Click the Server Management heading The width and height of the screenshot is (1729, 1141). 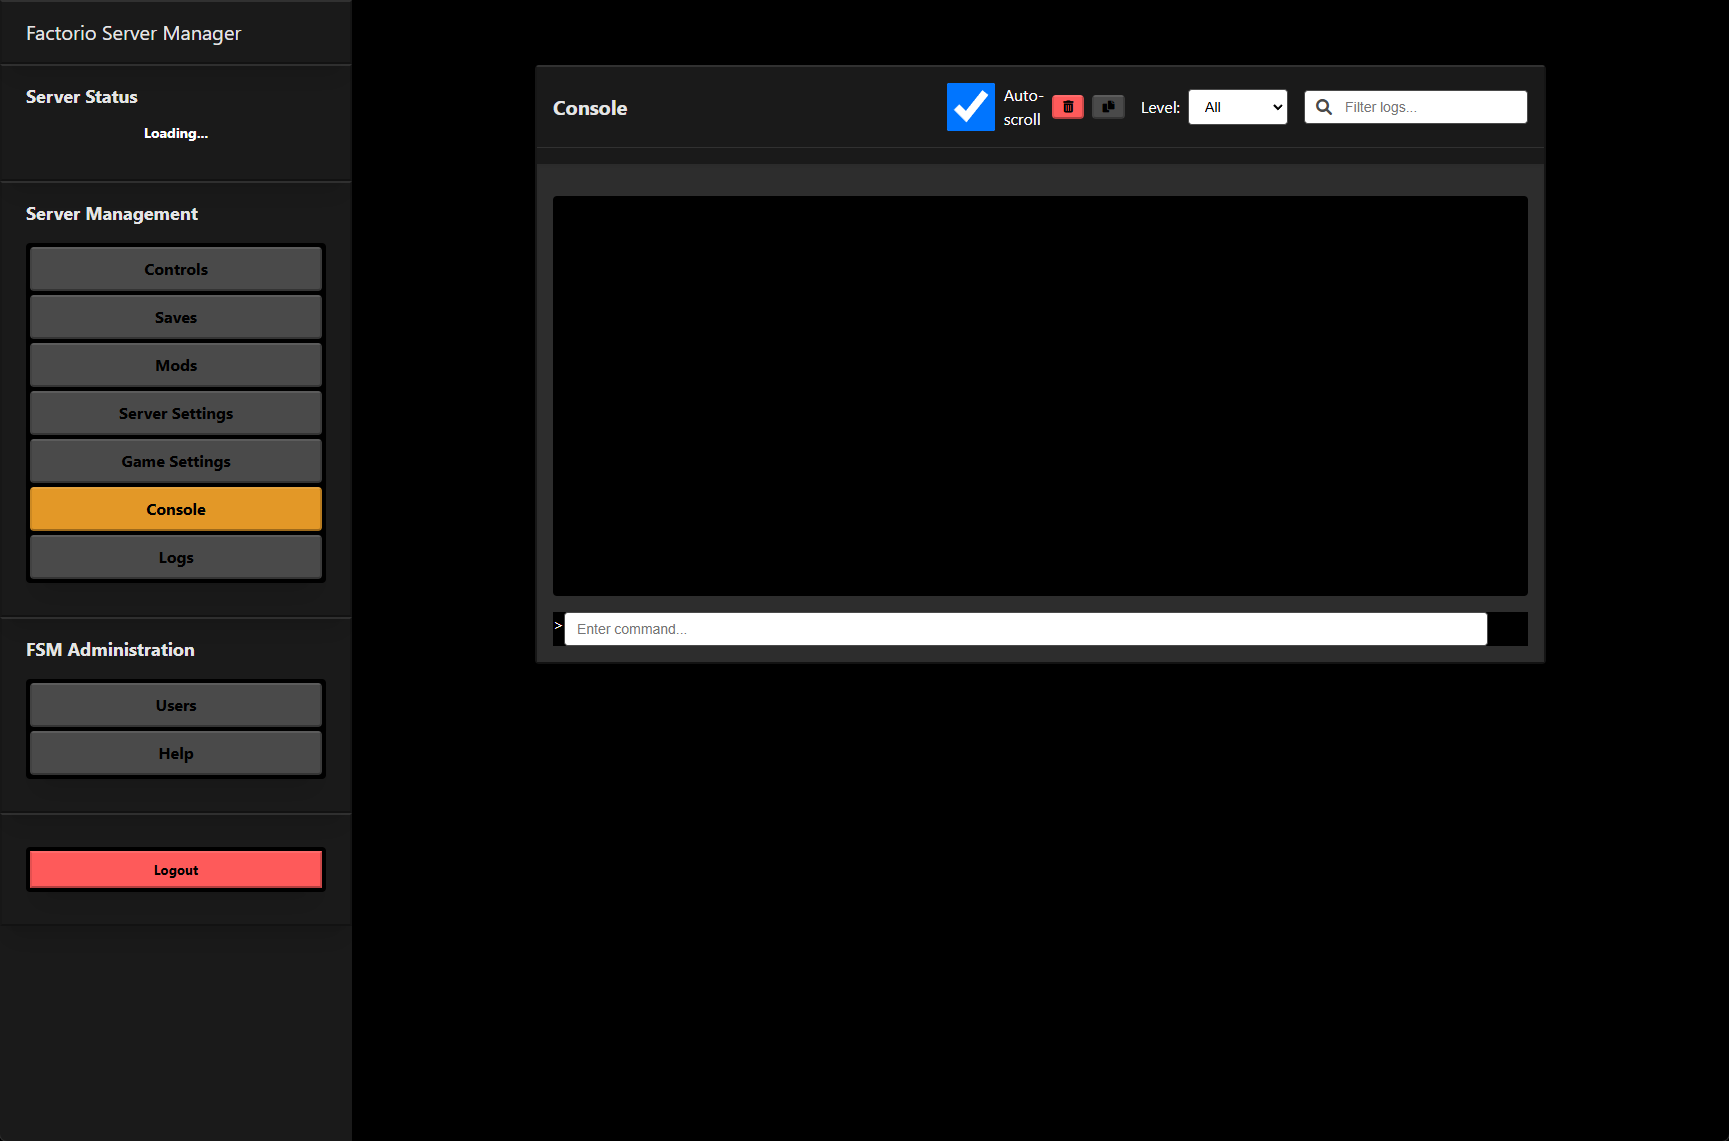click(x=112, y=214)
